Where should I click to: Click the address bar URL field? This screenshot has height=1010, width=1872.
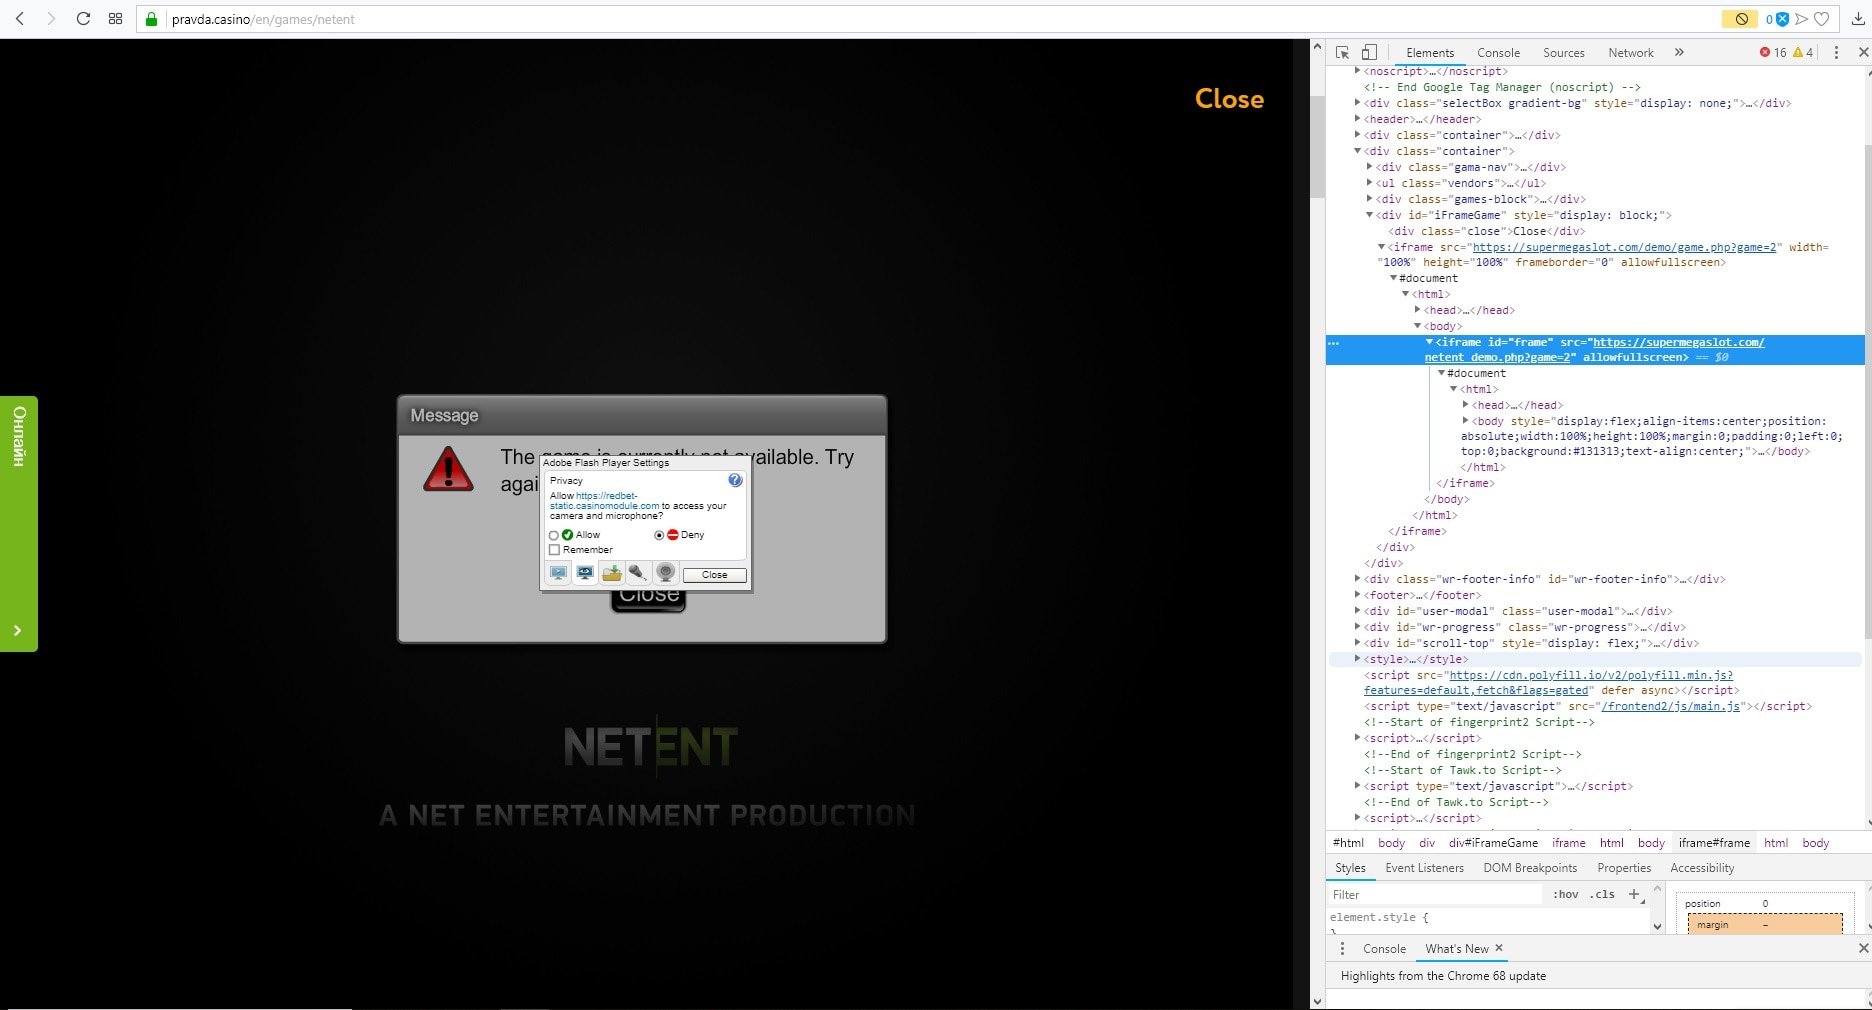point(940,19)
